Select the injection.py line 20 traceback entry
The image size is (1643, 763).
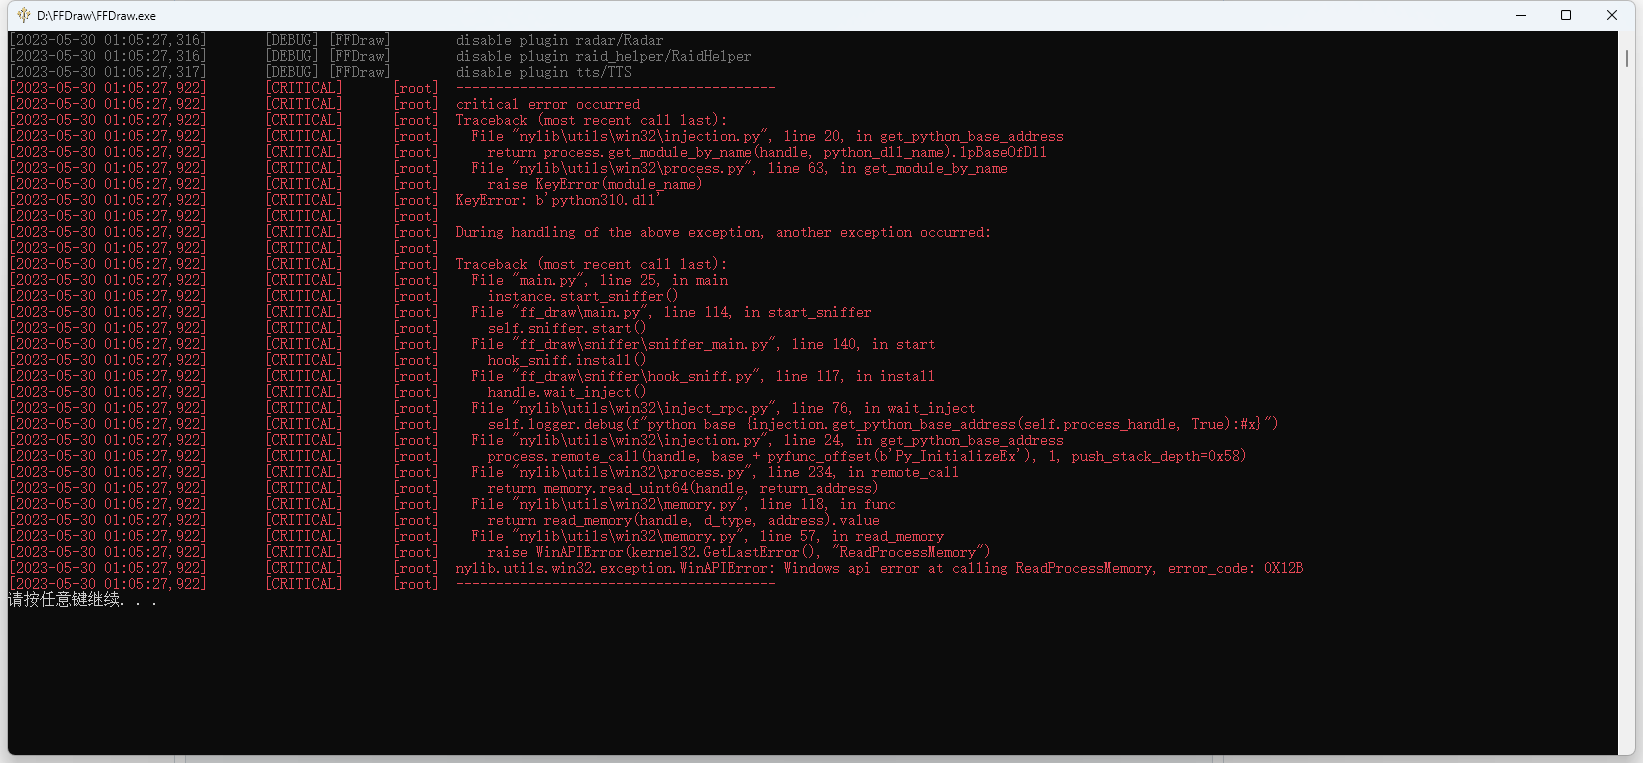pyautogui.click(x=760, y=136)
